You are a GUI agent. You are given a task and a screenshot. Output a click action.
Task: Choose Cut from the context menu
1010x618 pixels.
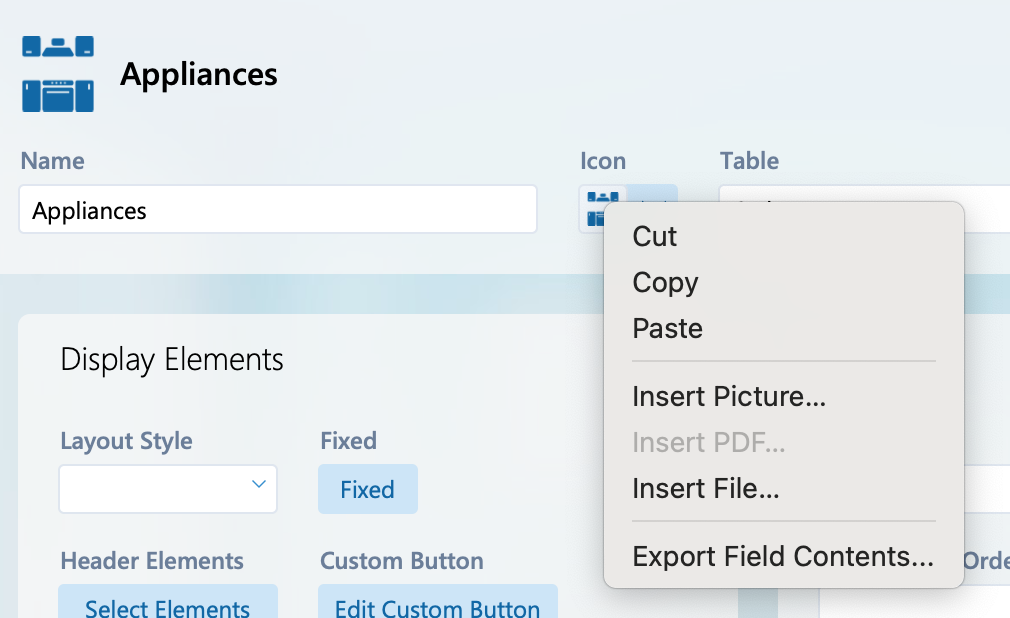click(655, 237)
